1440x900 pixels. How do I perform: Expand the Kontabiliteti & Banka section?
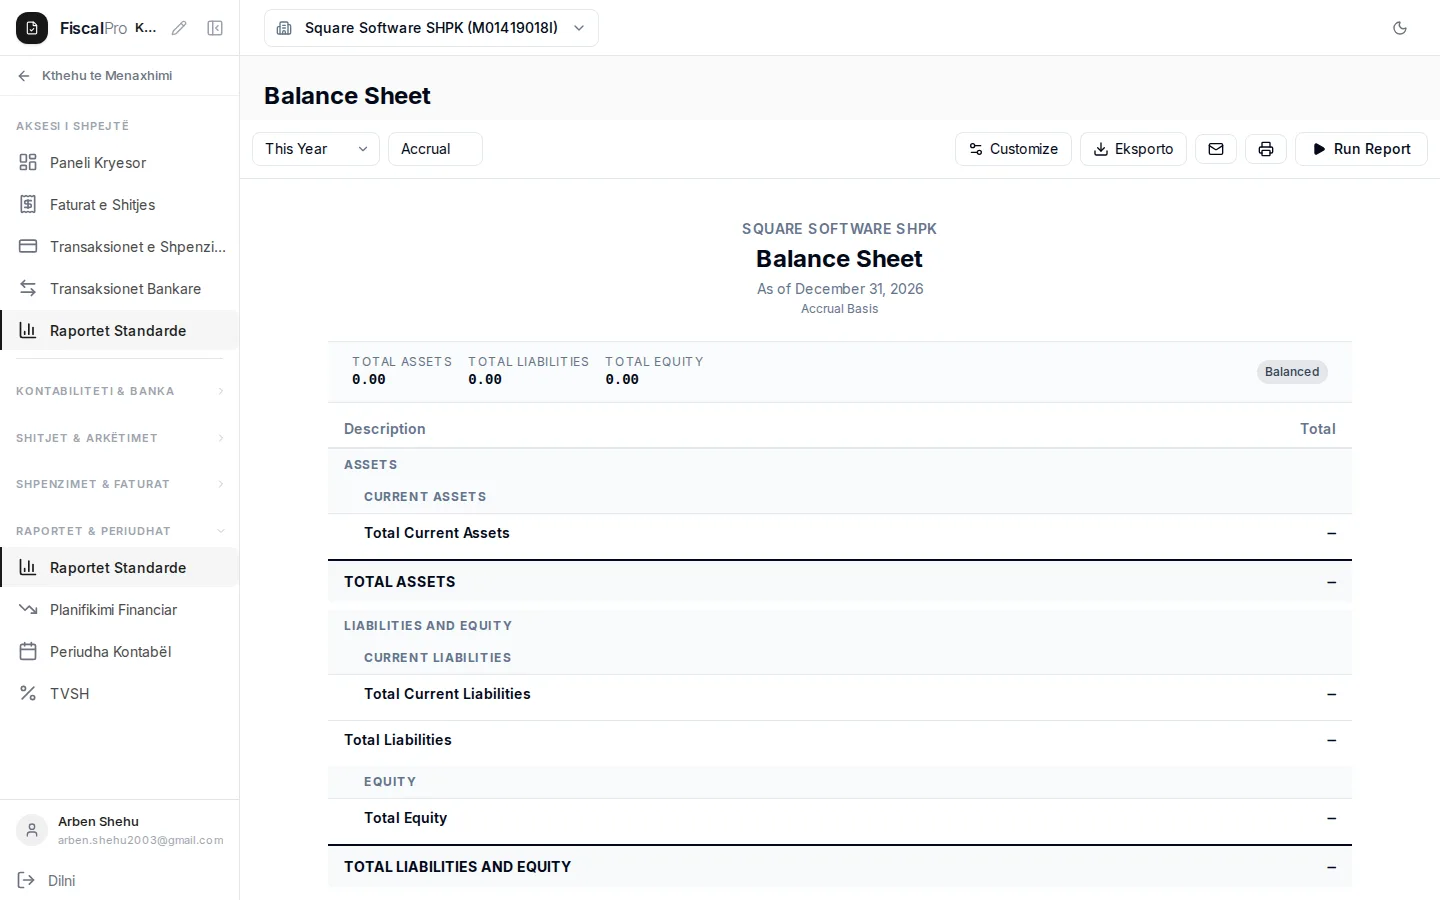pyautogui.click(x=120, y=391)
